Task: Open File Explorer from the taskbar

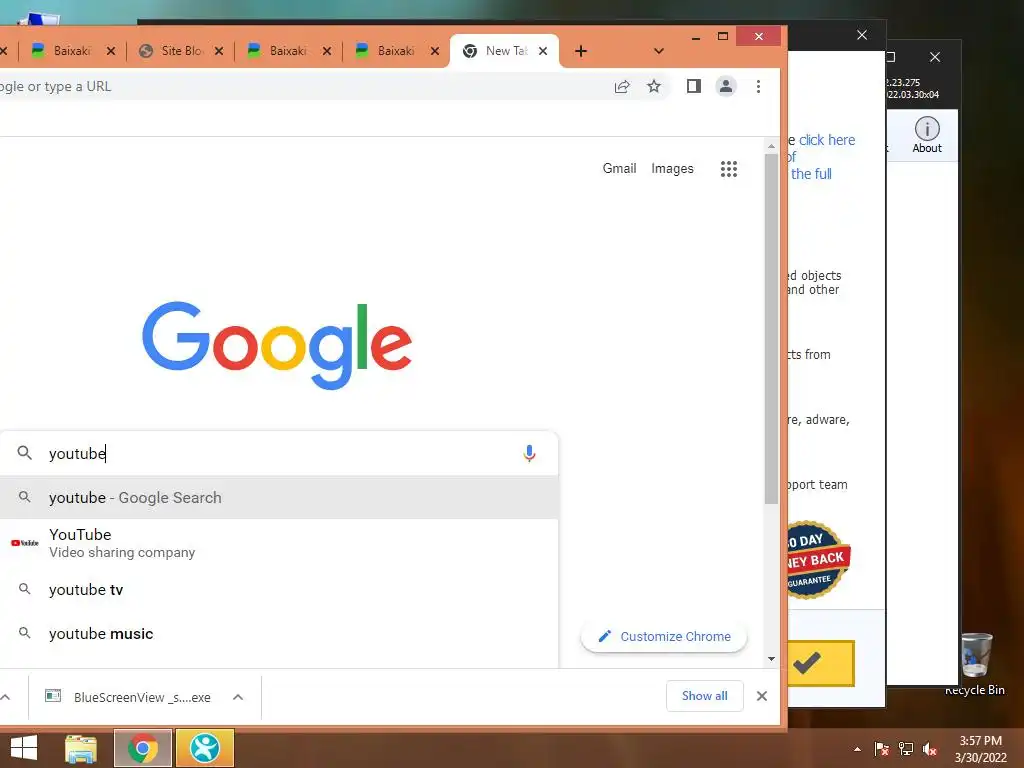Action: tap(81, 748)
